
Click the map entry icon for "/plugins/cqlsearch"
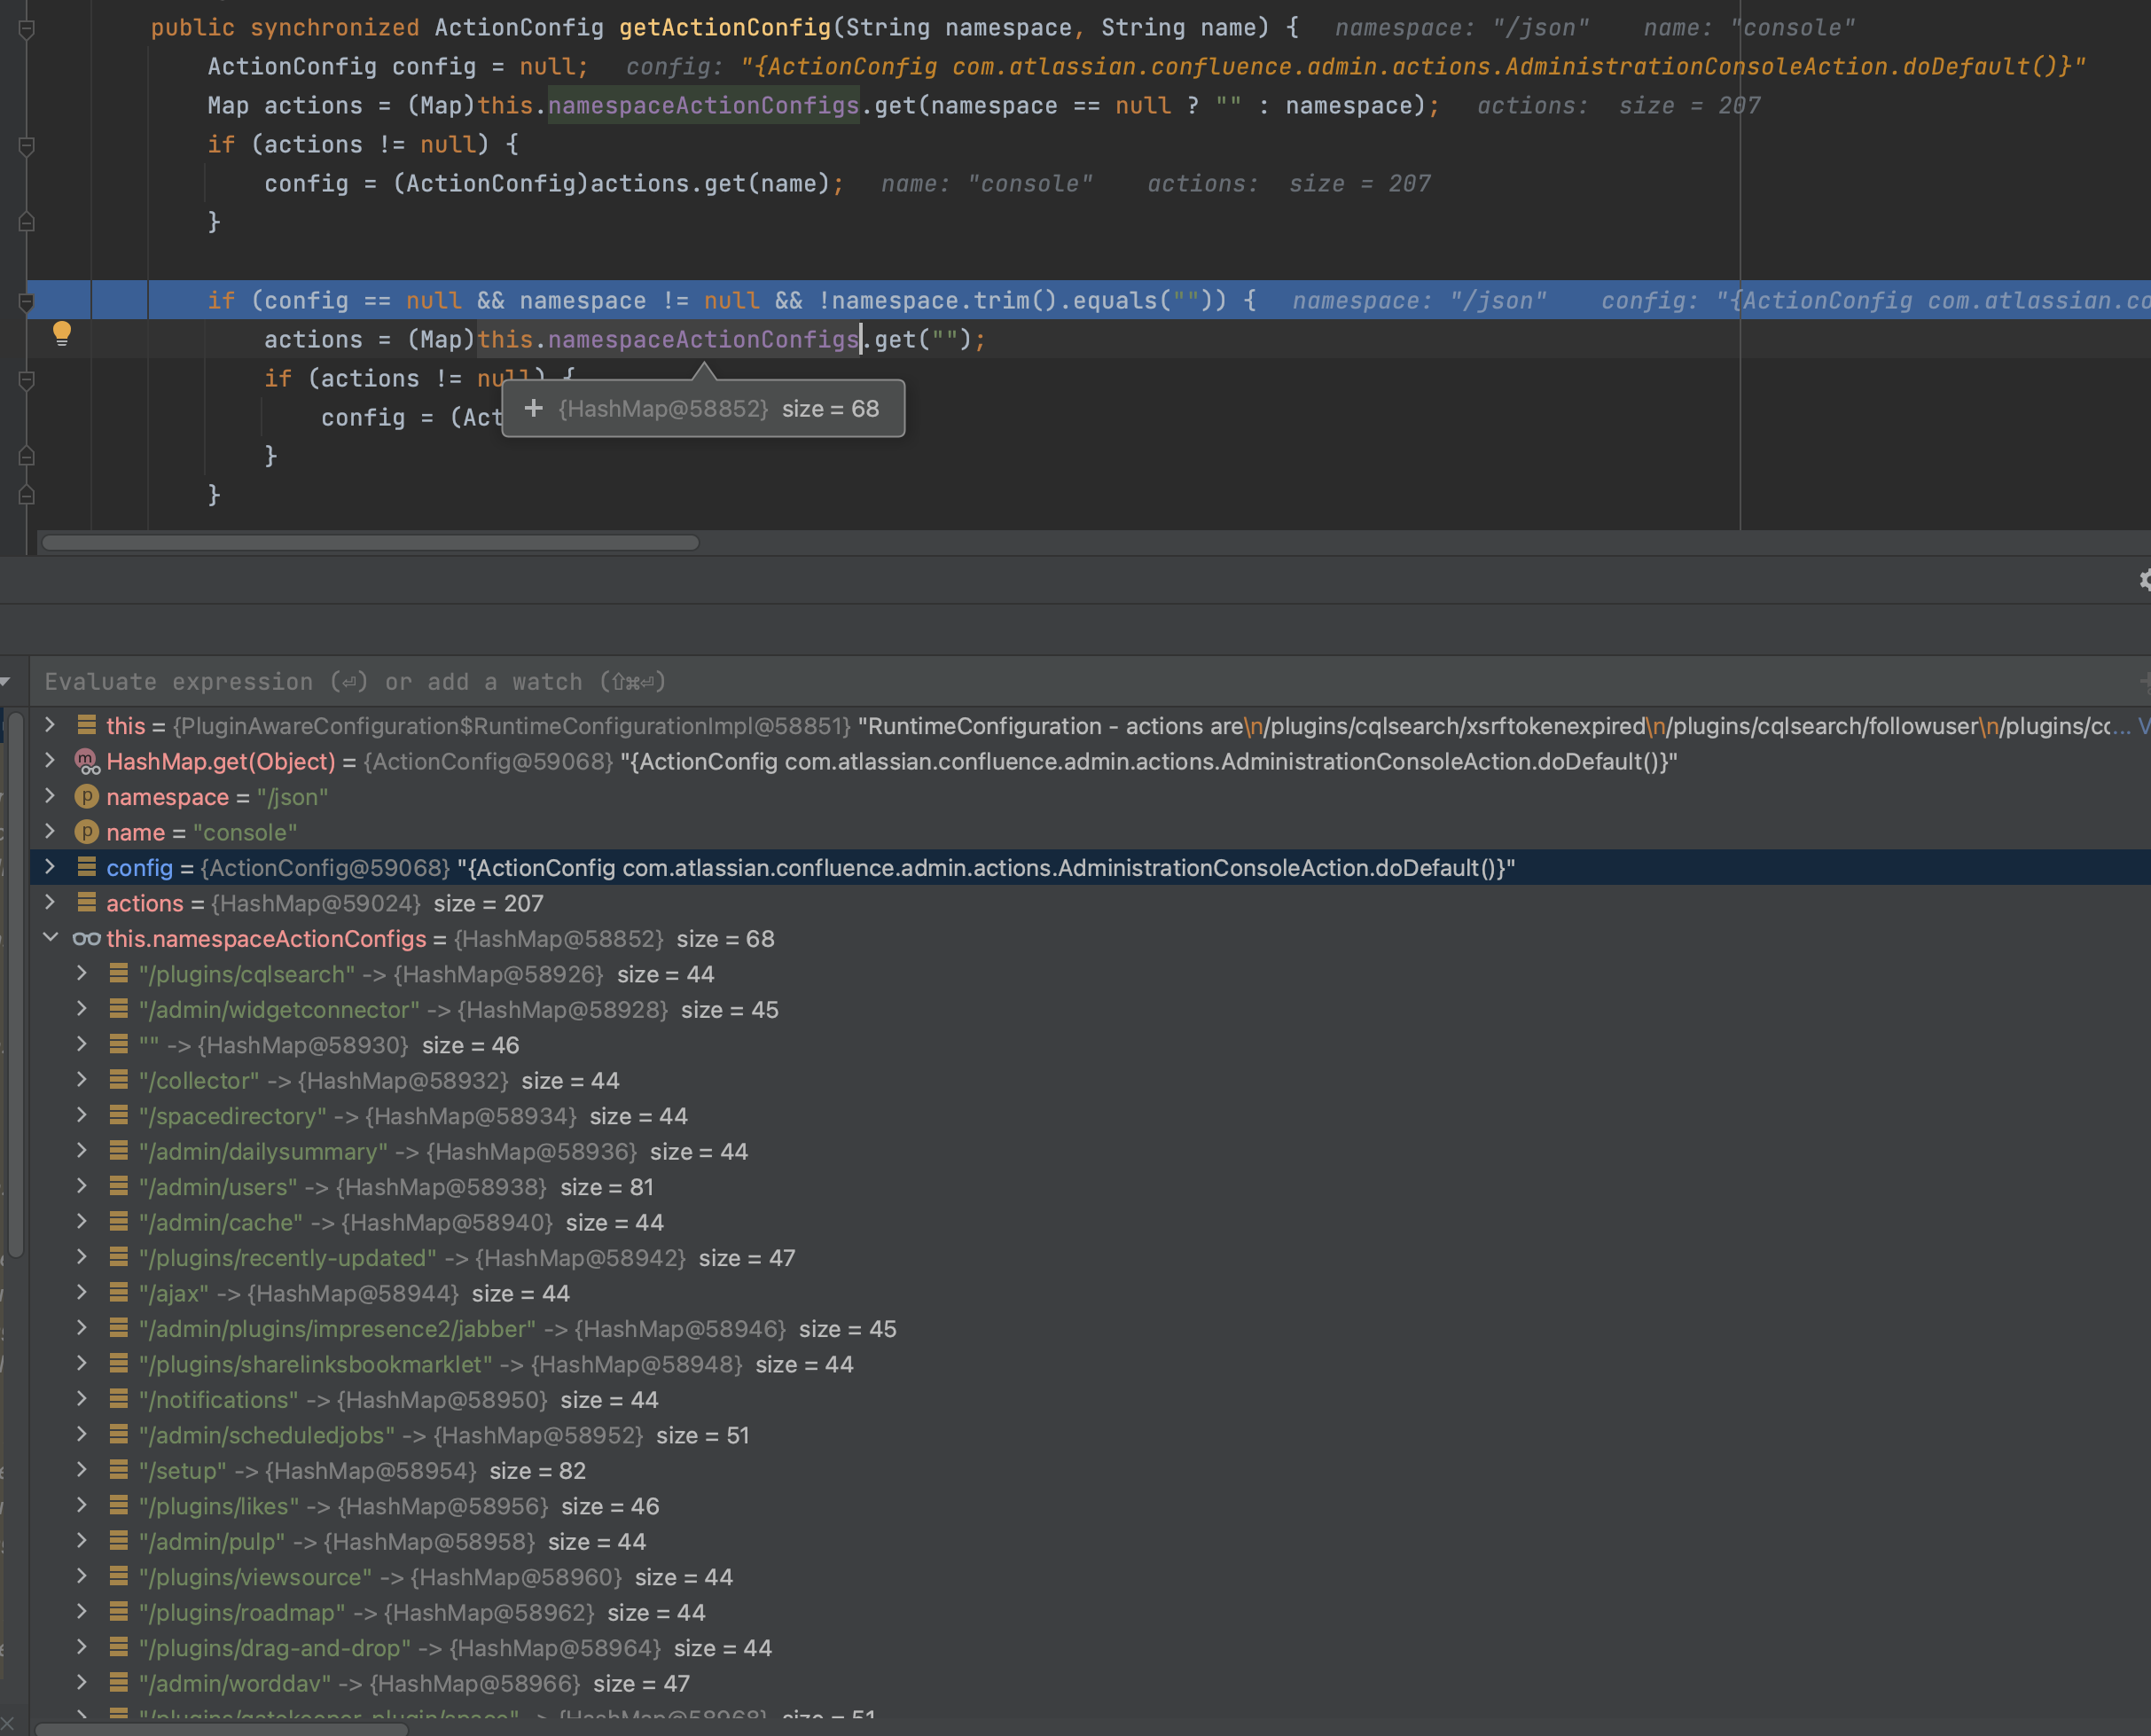[x=119, y=973]
